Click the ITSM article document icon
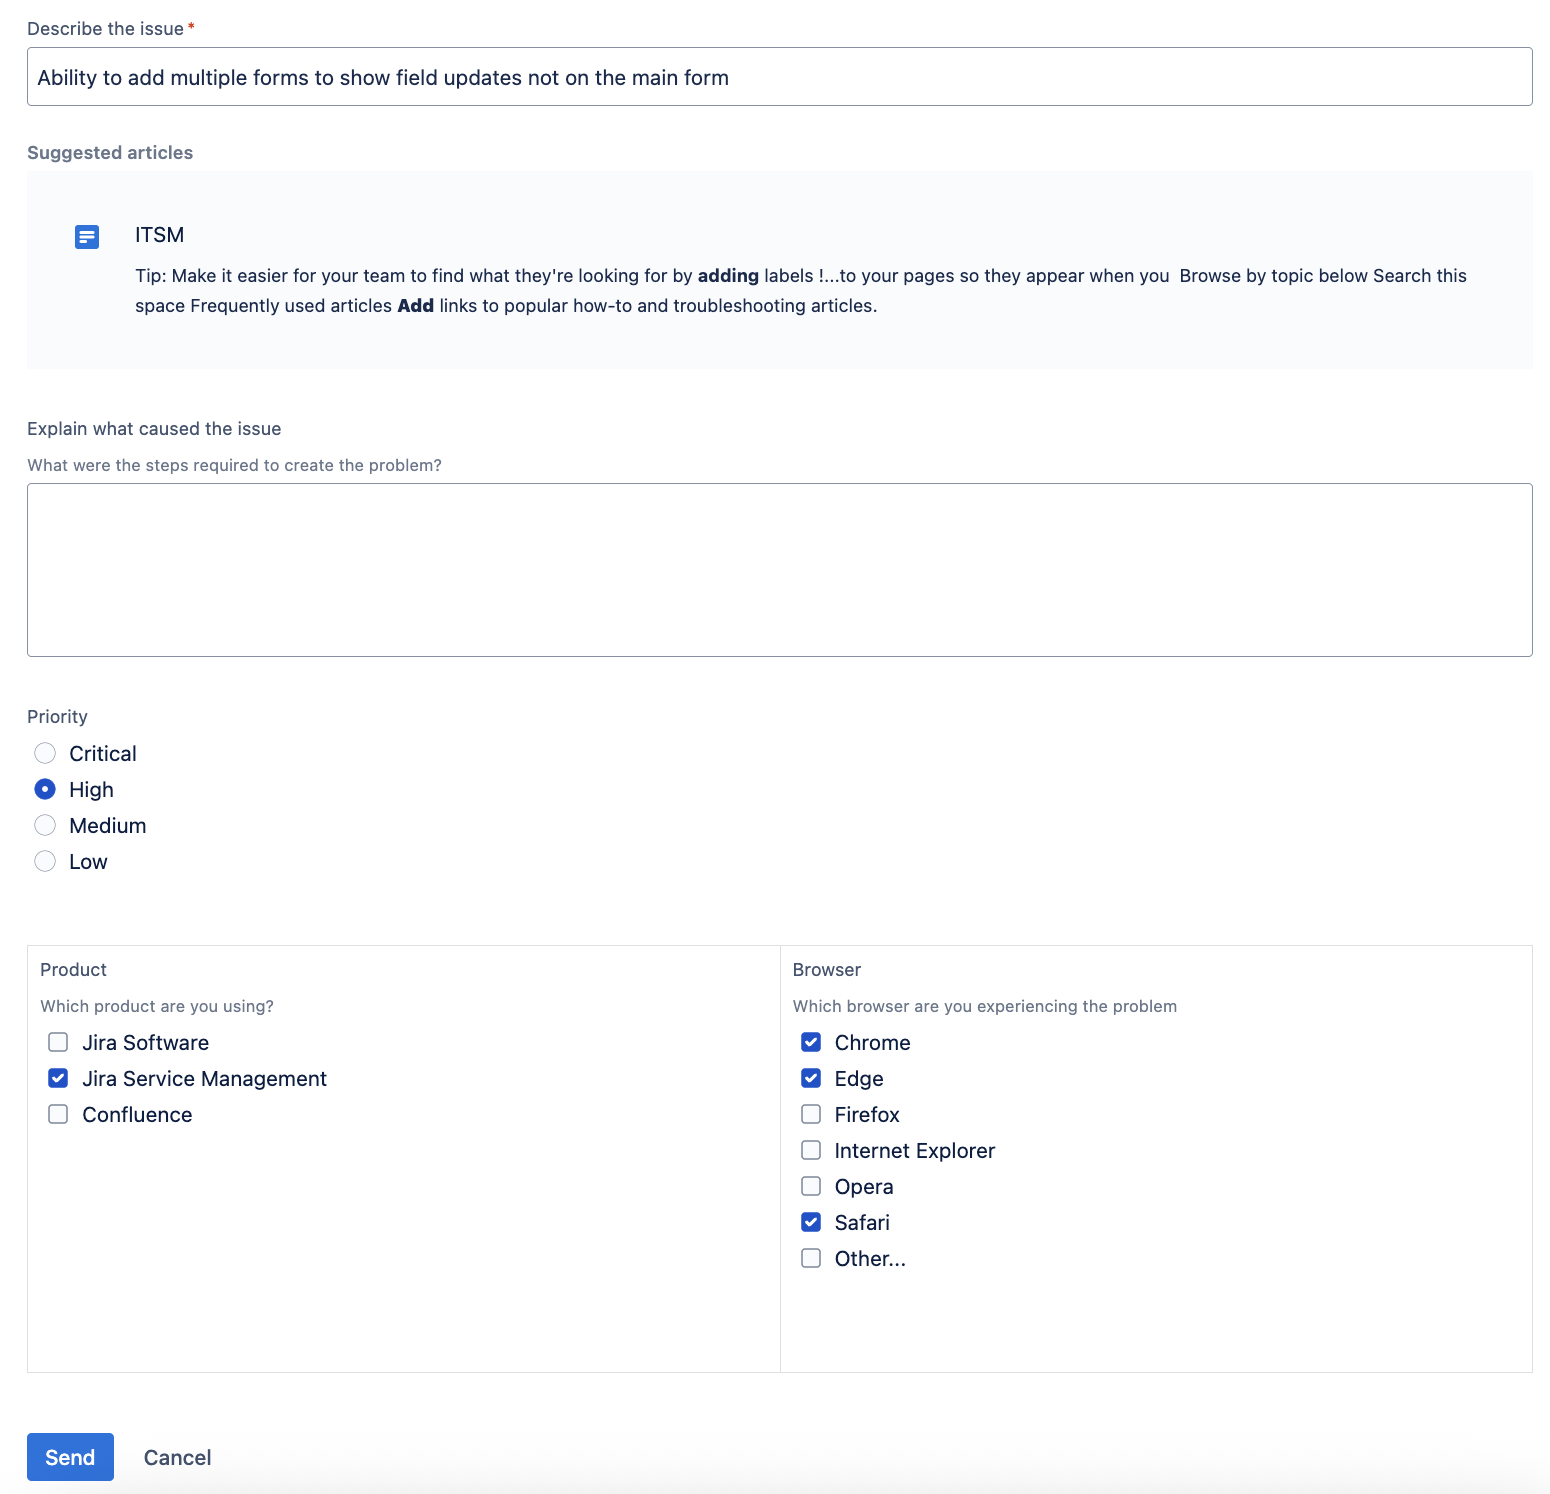1550x1494 pixels. coord(87,237)
